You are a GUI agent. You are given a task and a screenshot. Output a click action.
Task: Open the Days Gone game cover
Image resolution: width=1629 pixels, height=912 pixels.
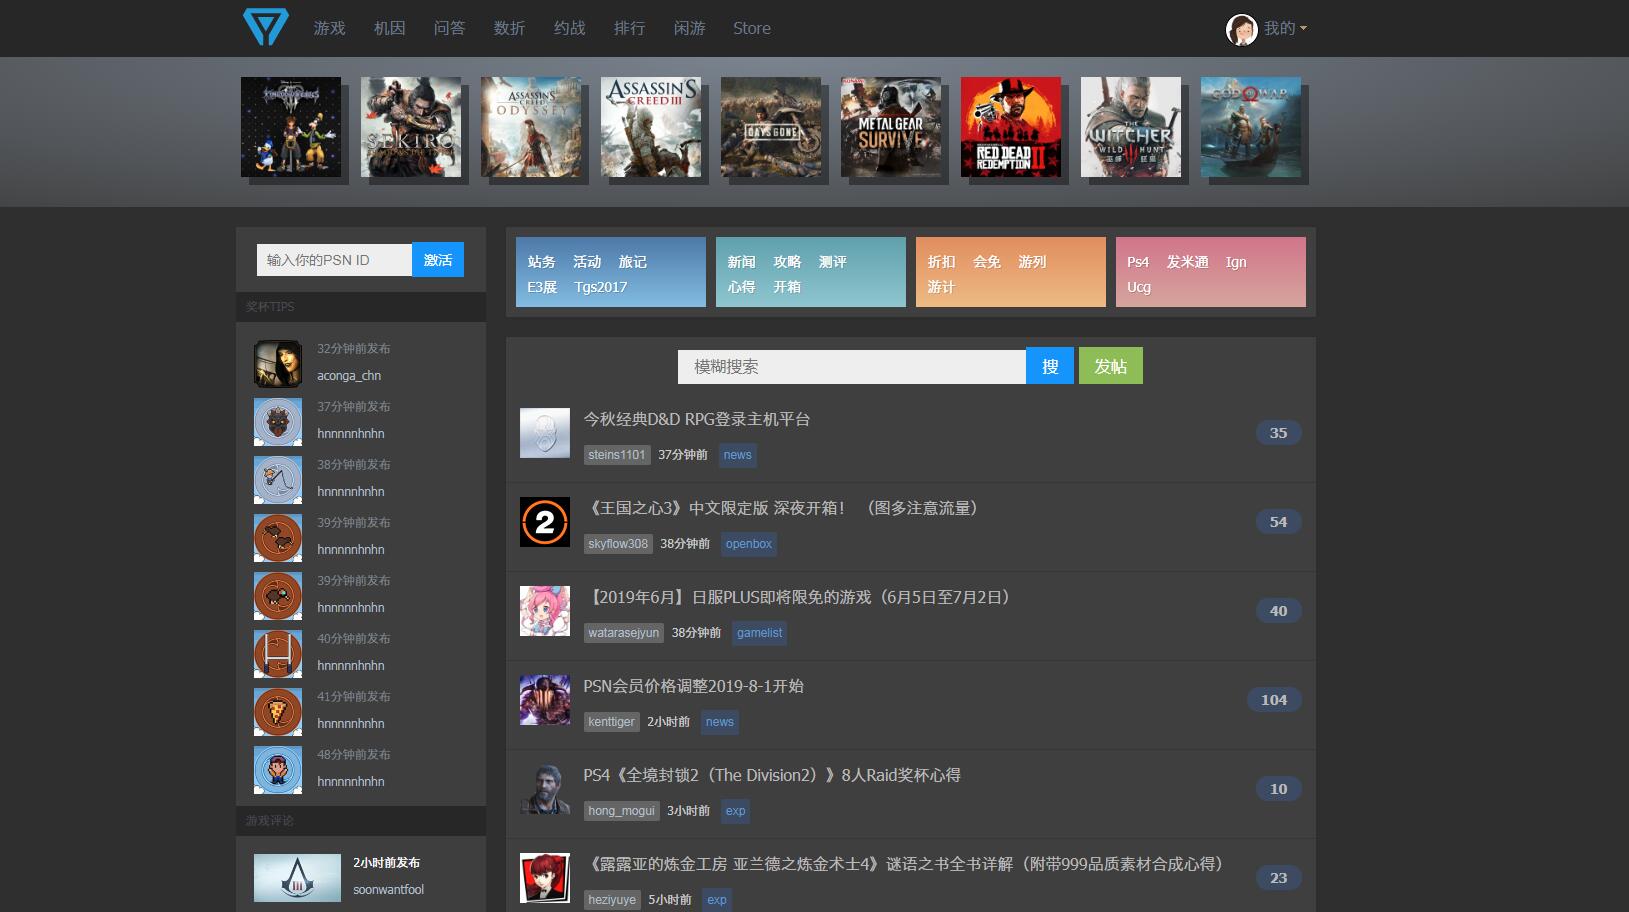tap(771, 127)
